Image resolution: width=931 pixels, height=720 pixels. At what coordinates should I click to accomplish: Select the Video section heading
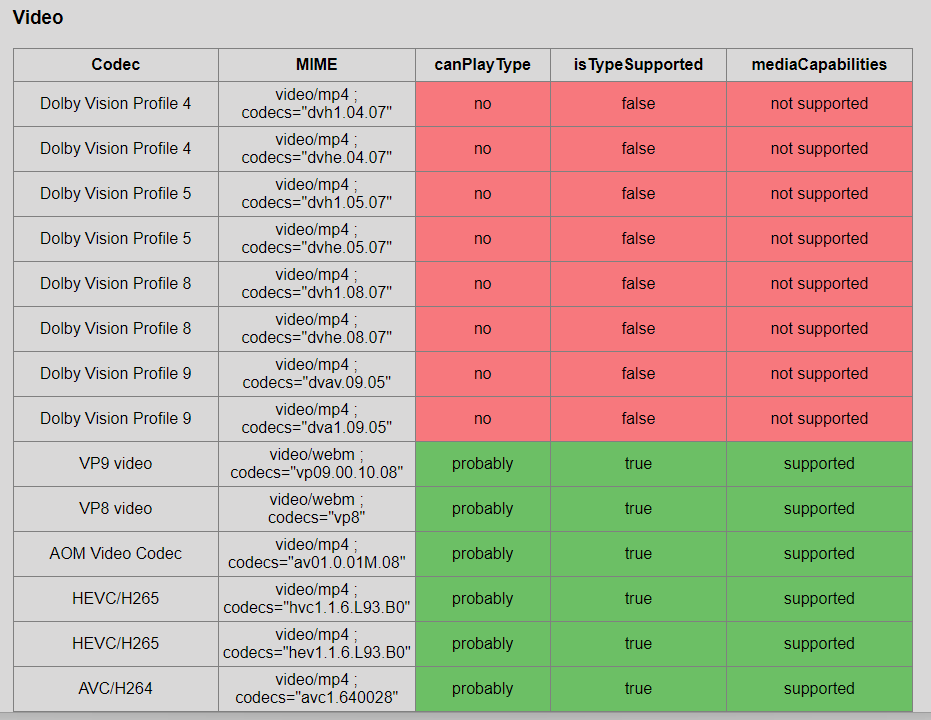38,17
